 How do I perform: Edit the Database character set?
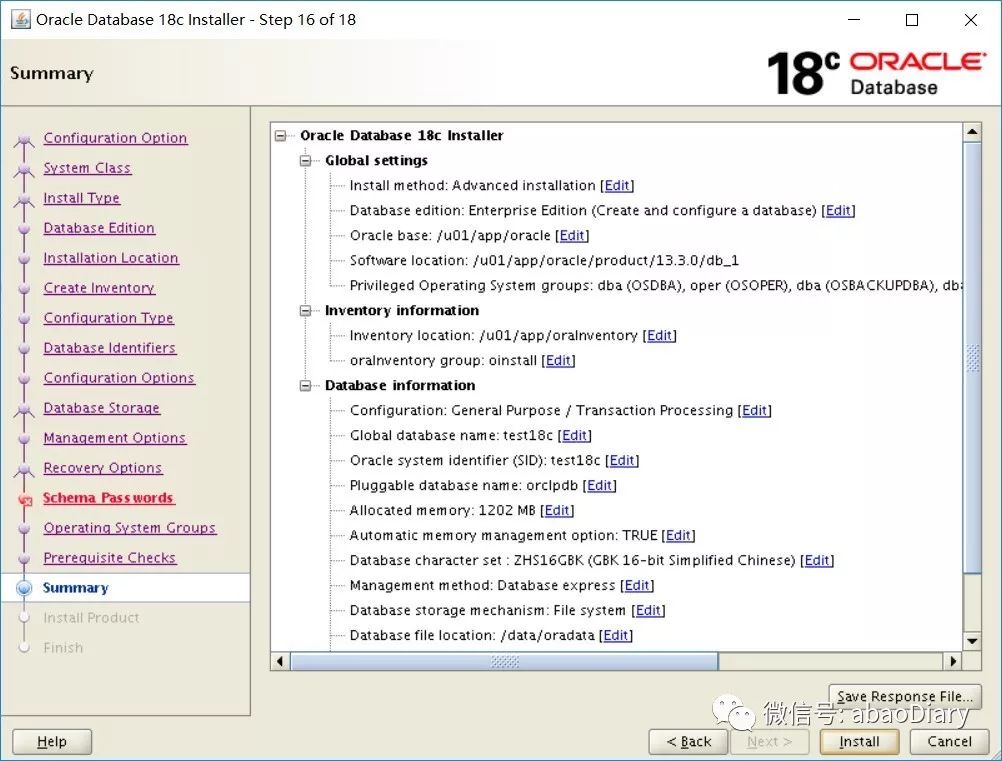[x=817, y=560]
